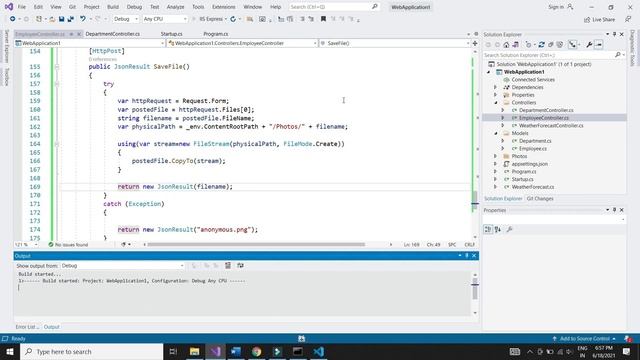Switch to Program.cs tab
Viewport: 640px width, 360px height.
point(216,34)
